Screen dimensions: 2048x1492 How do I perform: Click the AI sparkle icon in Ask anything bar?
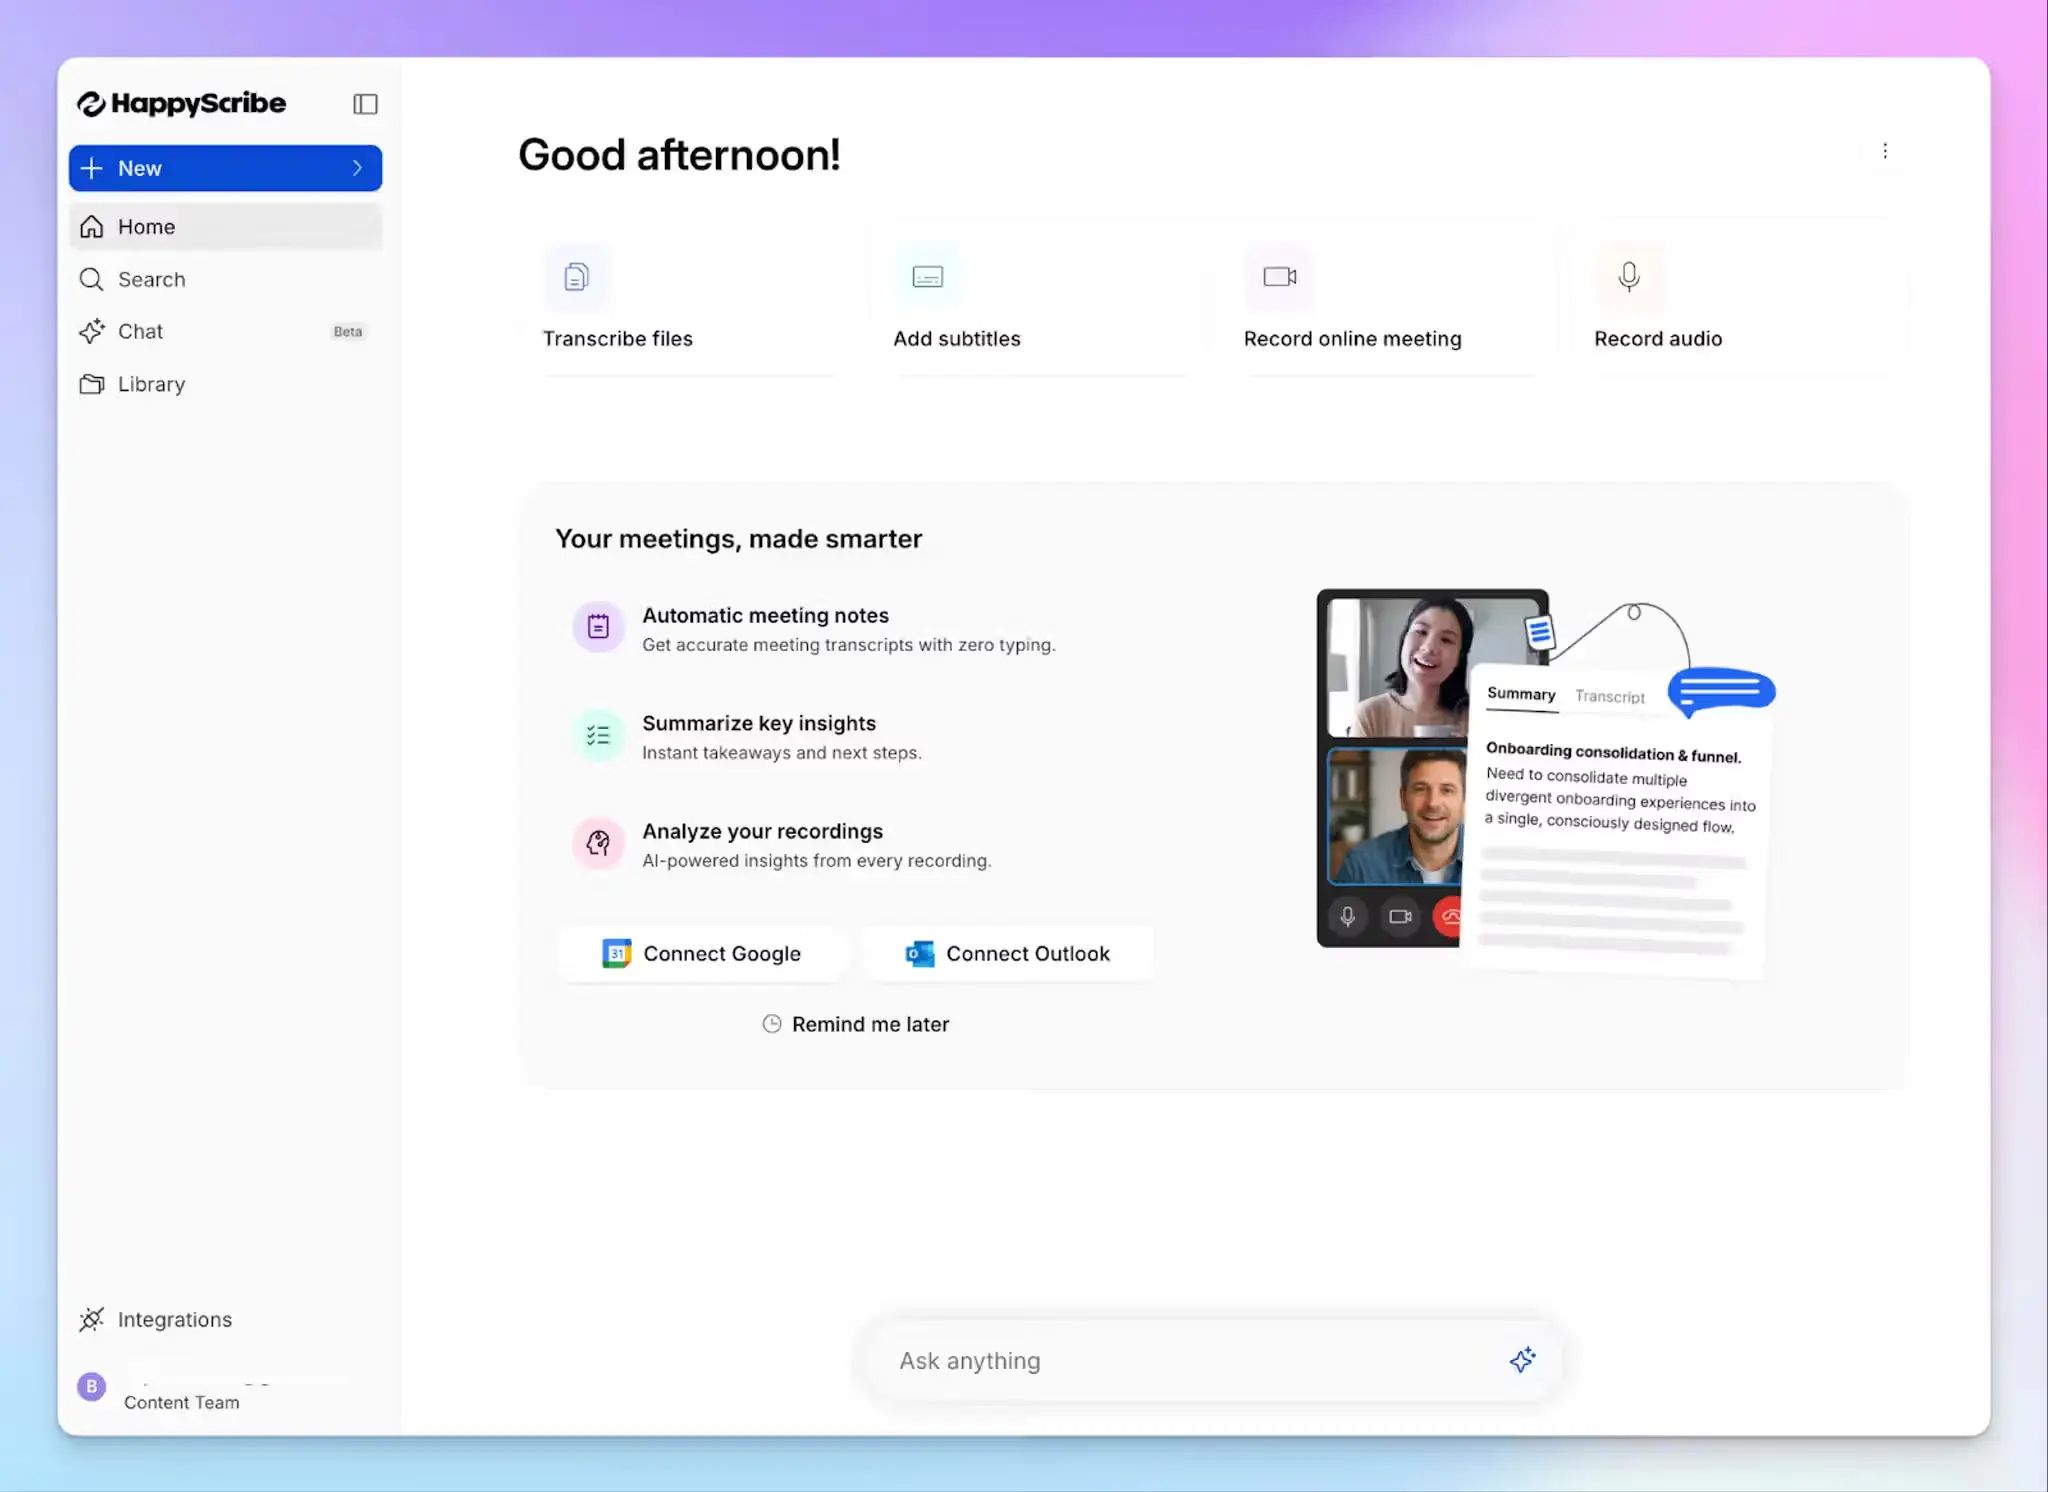(1522, 1360)
